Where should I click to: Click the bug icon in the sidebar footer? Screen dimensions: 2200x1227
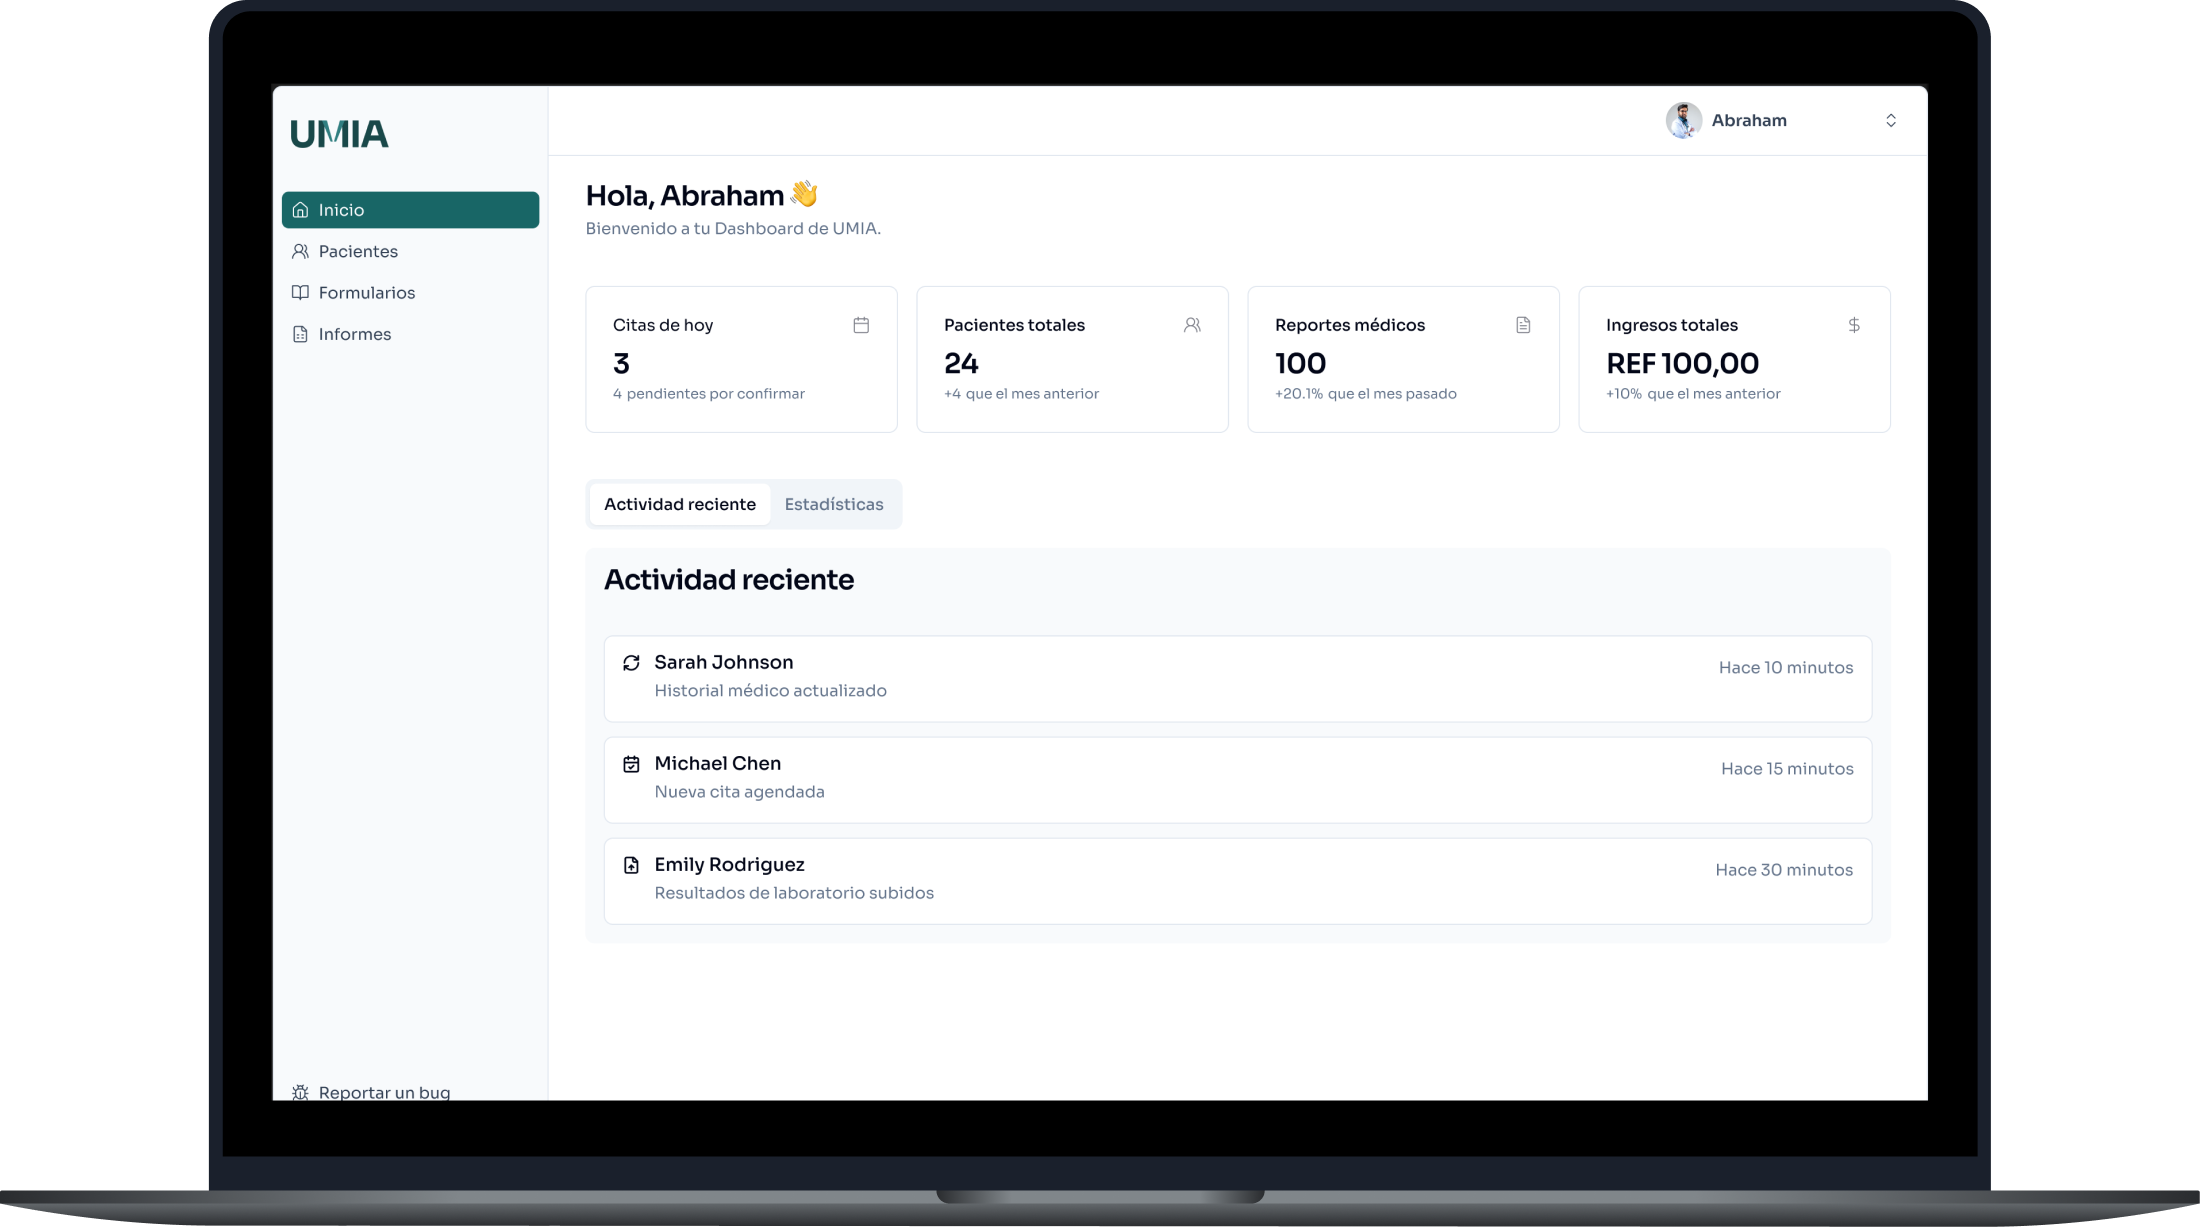[x=300, y=1091]
